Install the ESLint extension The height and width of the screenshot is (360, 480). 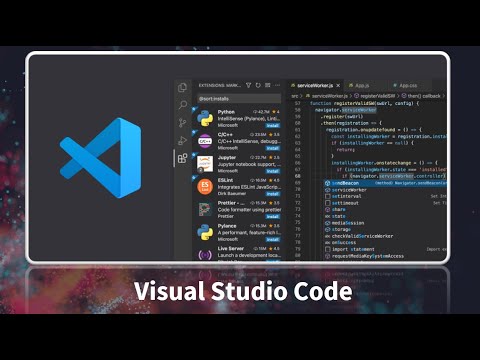(x=273, y=194)
